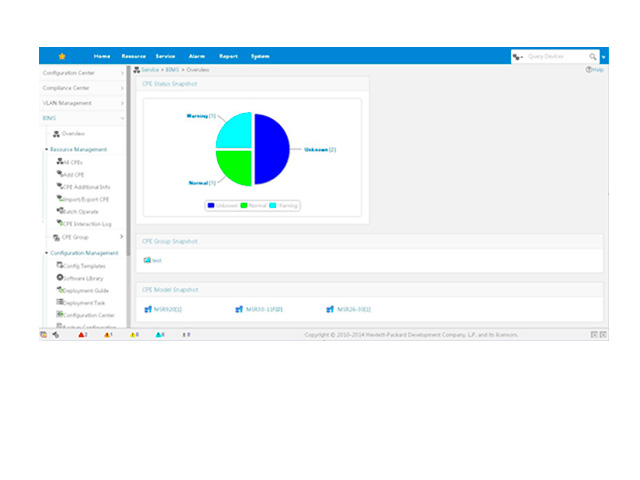Image resolution: width=640 pixels, height=480 pixels.
Task: Click the magnifier search icon
Action: tap(592, 57)
